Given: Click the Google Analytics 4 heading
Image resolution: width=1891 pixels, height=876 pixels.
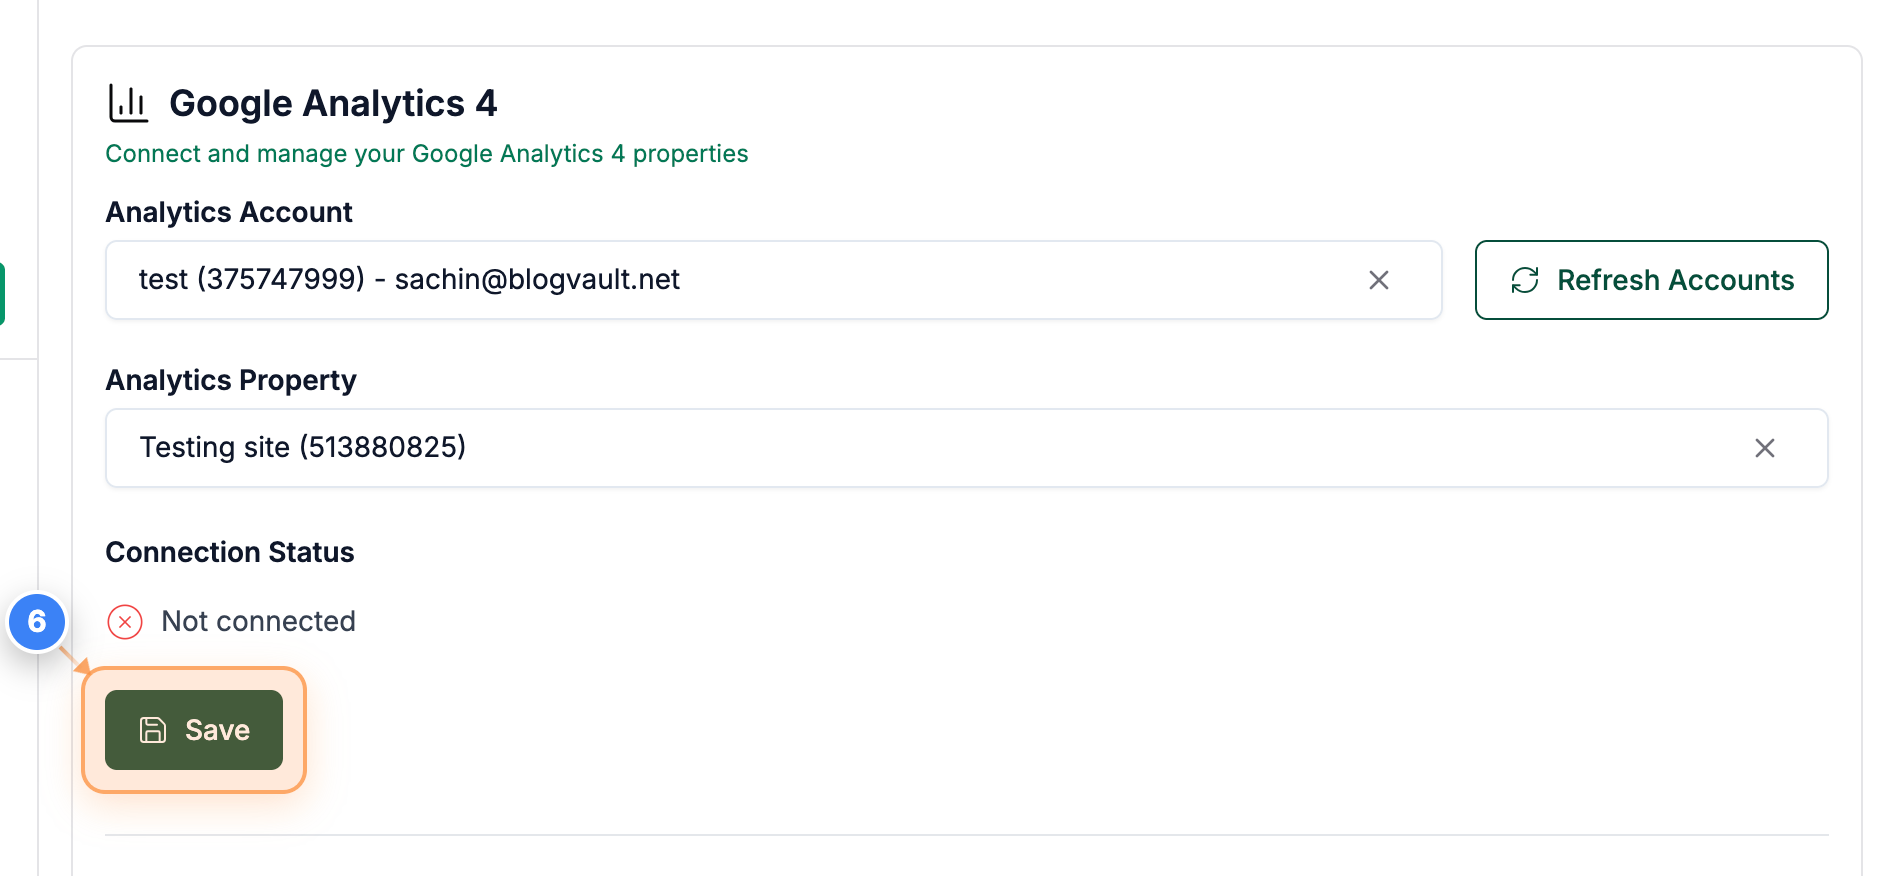Looking at the screenshot, I should tap(333, 103).
